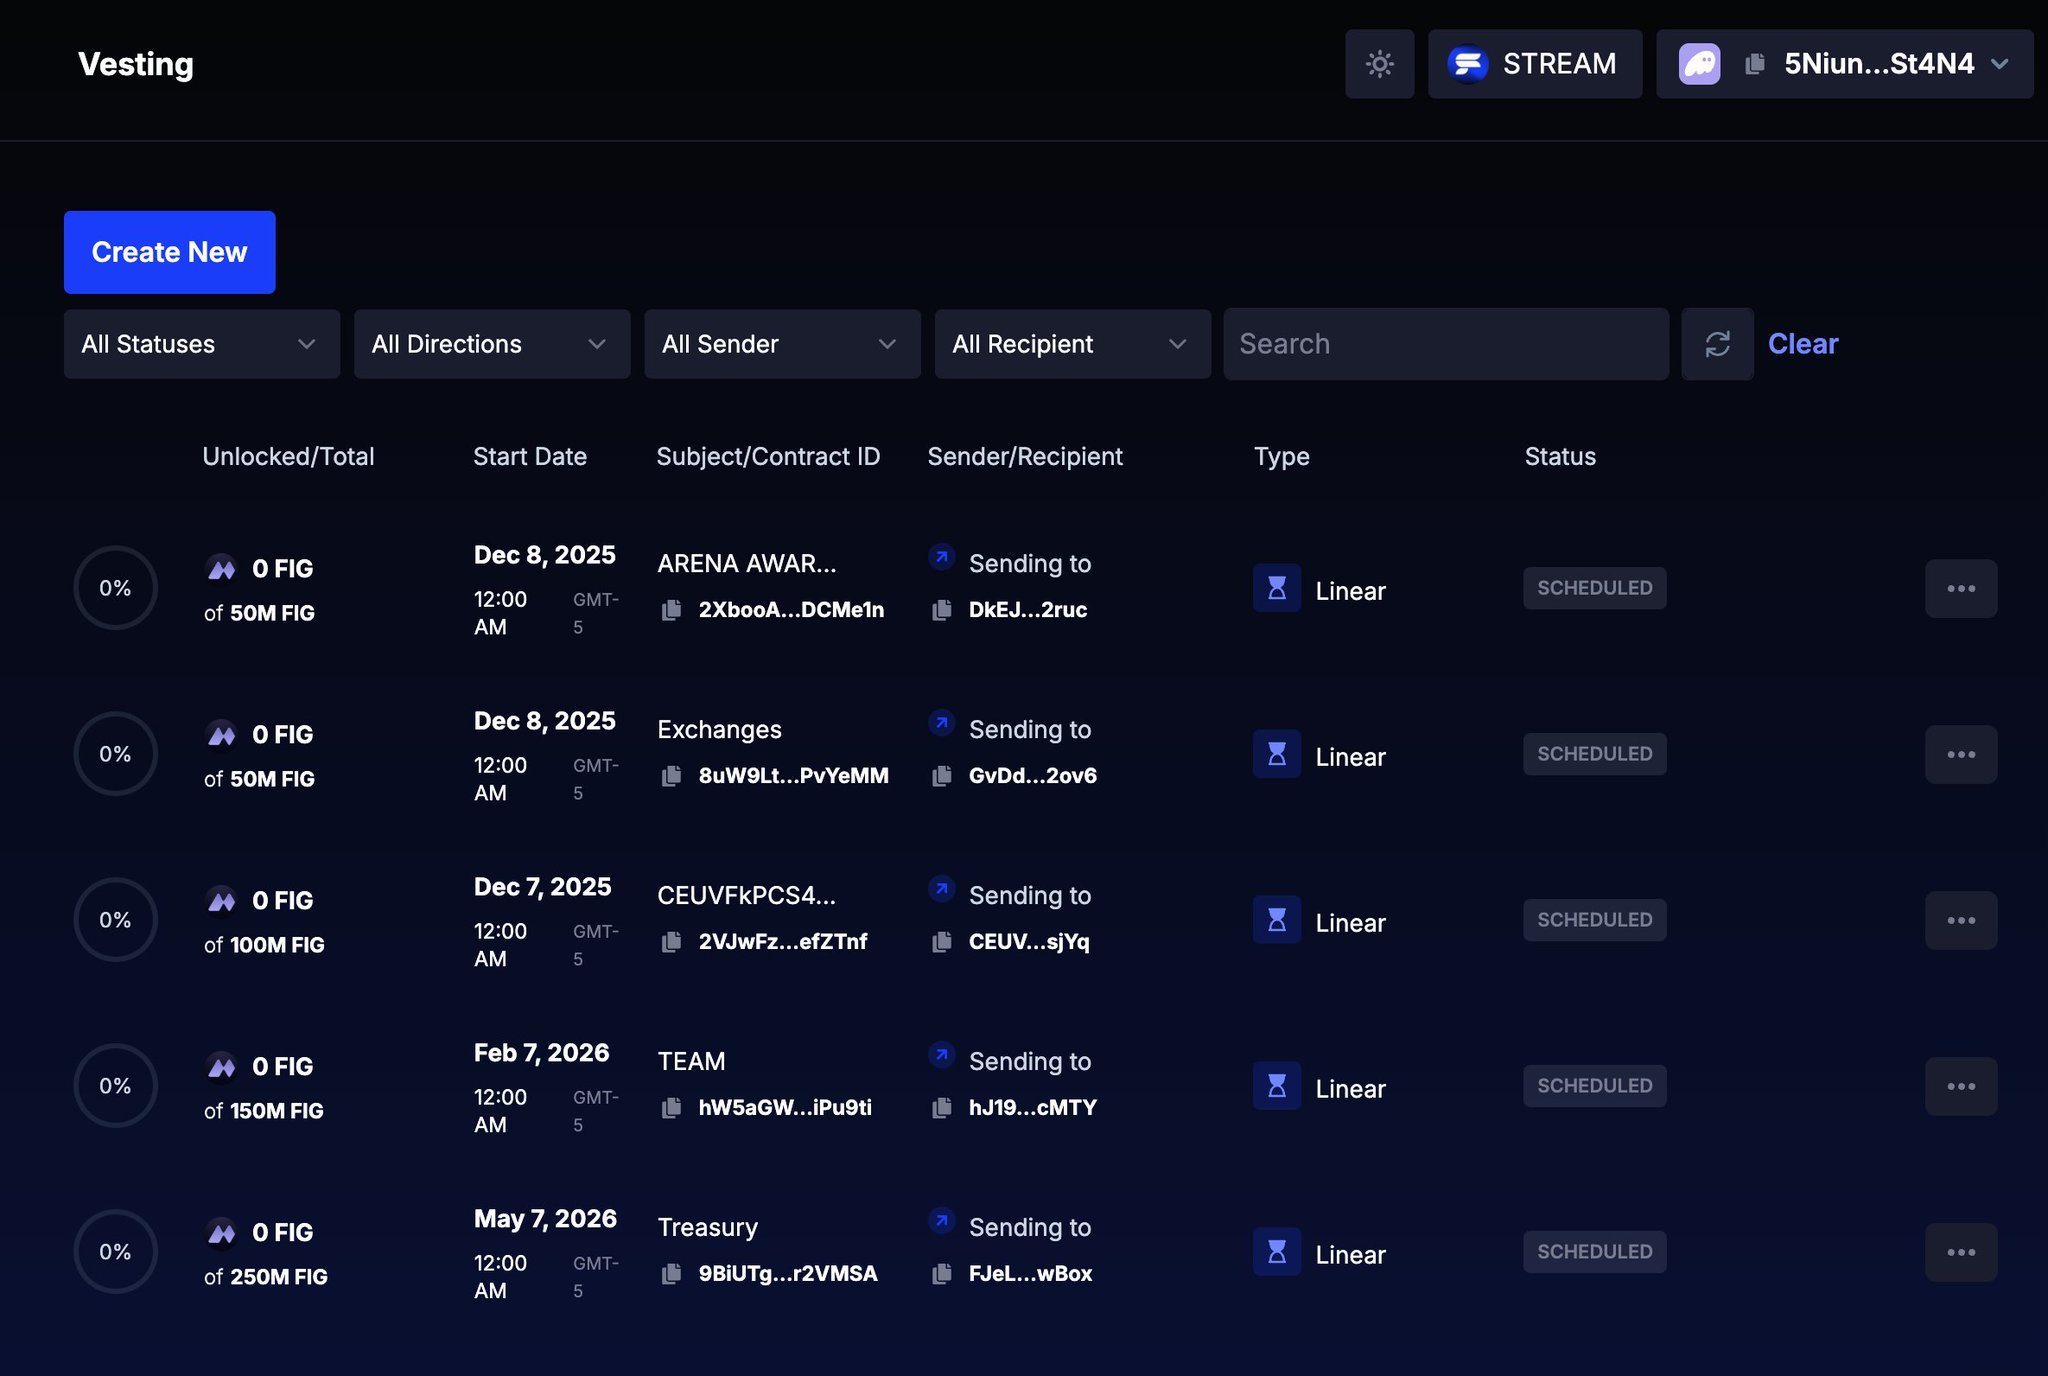Open the wallet account menu 5Niun...St4N4
The image size is (2048, 1376).
pos(1878,64)
